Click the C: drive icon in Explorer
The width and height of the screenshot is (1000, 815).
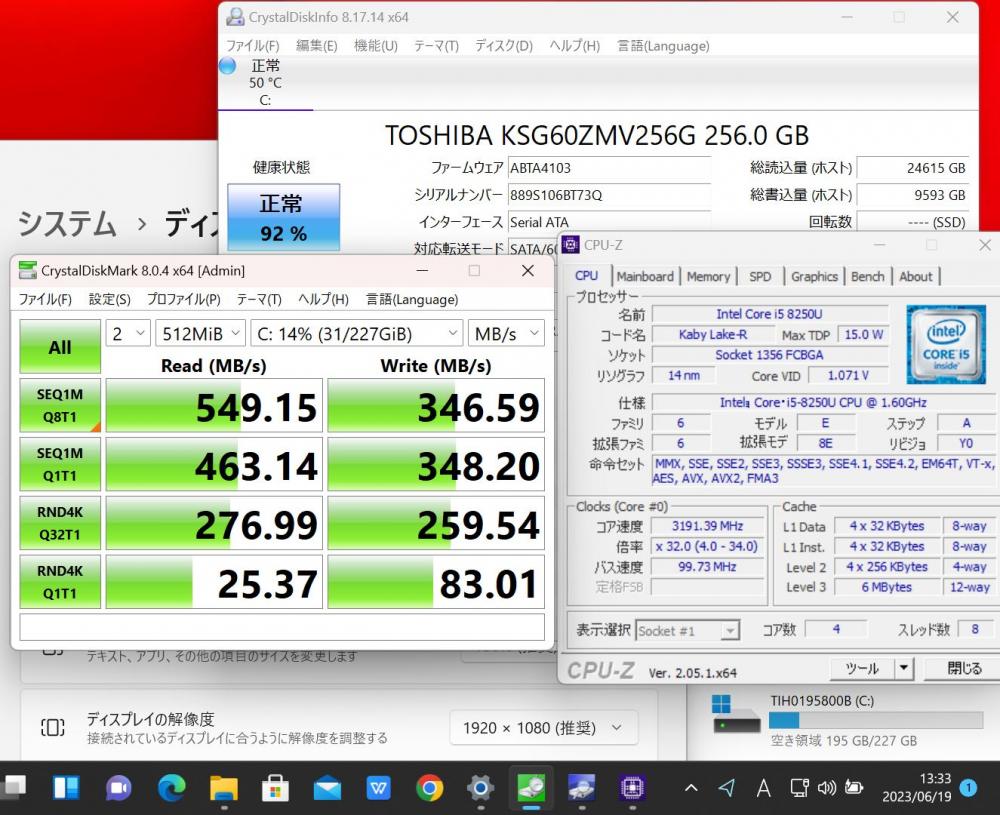click(736, 714)
